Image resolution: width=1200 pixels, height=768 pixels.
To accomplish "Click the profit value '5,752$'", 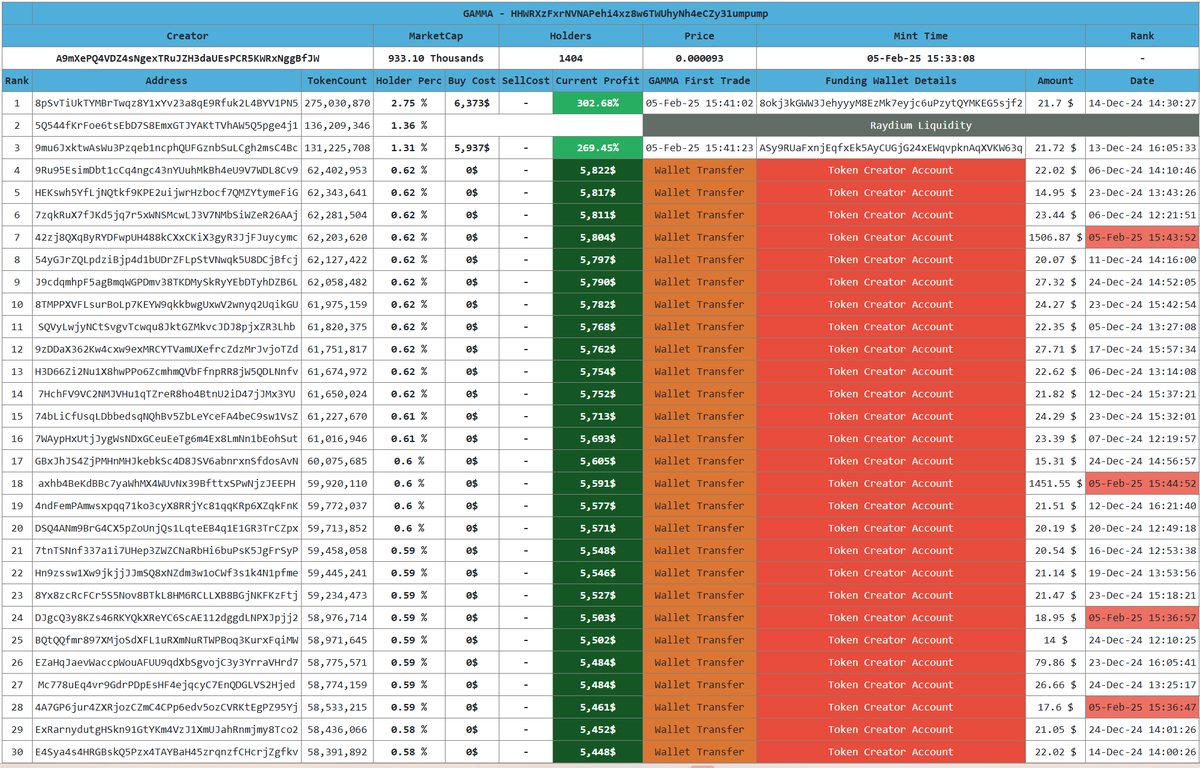I will click(598, 394).
